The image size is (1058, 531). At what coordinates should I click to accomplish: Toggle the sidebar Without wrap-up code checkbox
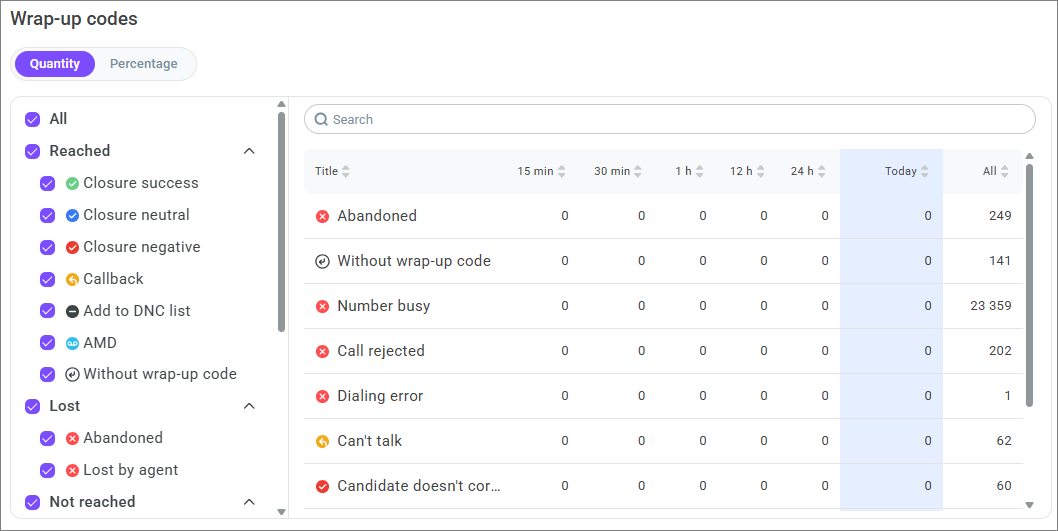(x=47, y=374)
